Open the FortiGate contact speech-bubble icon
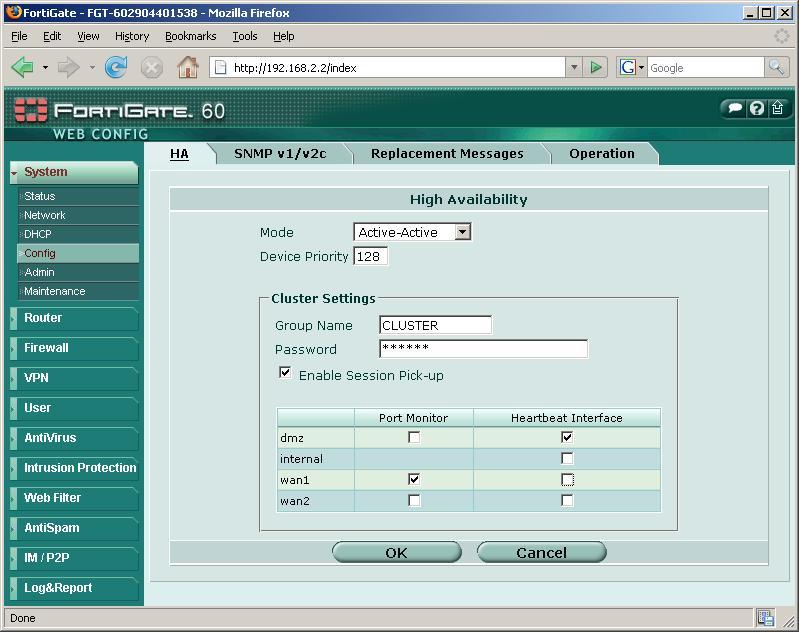799x632 pixels. click(735, 108)
